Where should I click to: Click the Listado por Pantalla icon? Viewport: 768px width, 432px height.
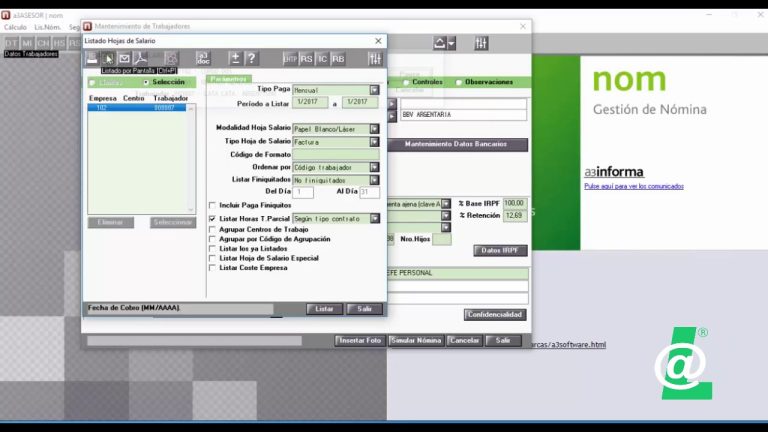[x=109, y=58]
